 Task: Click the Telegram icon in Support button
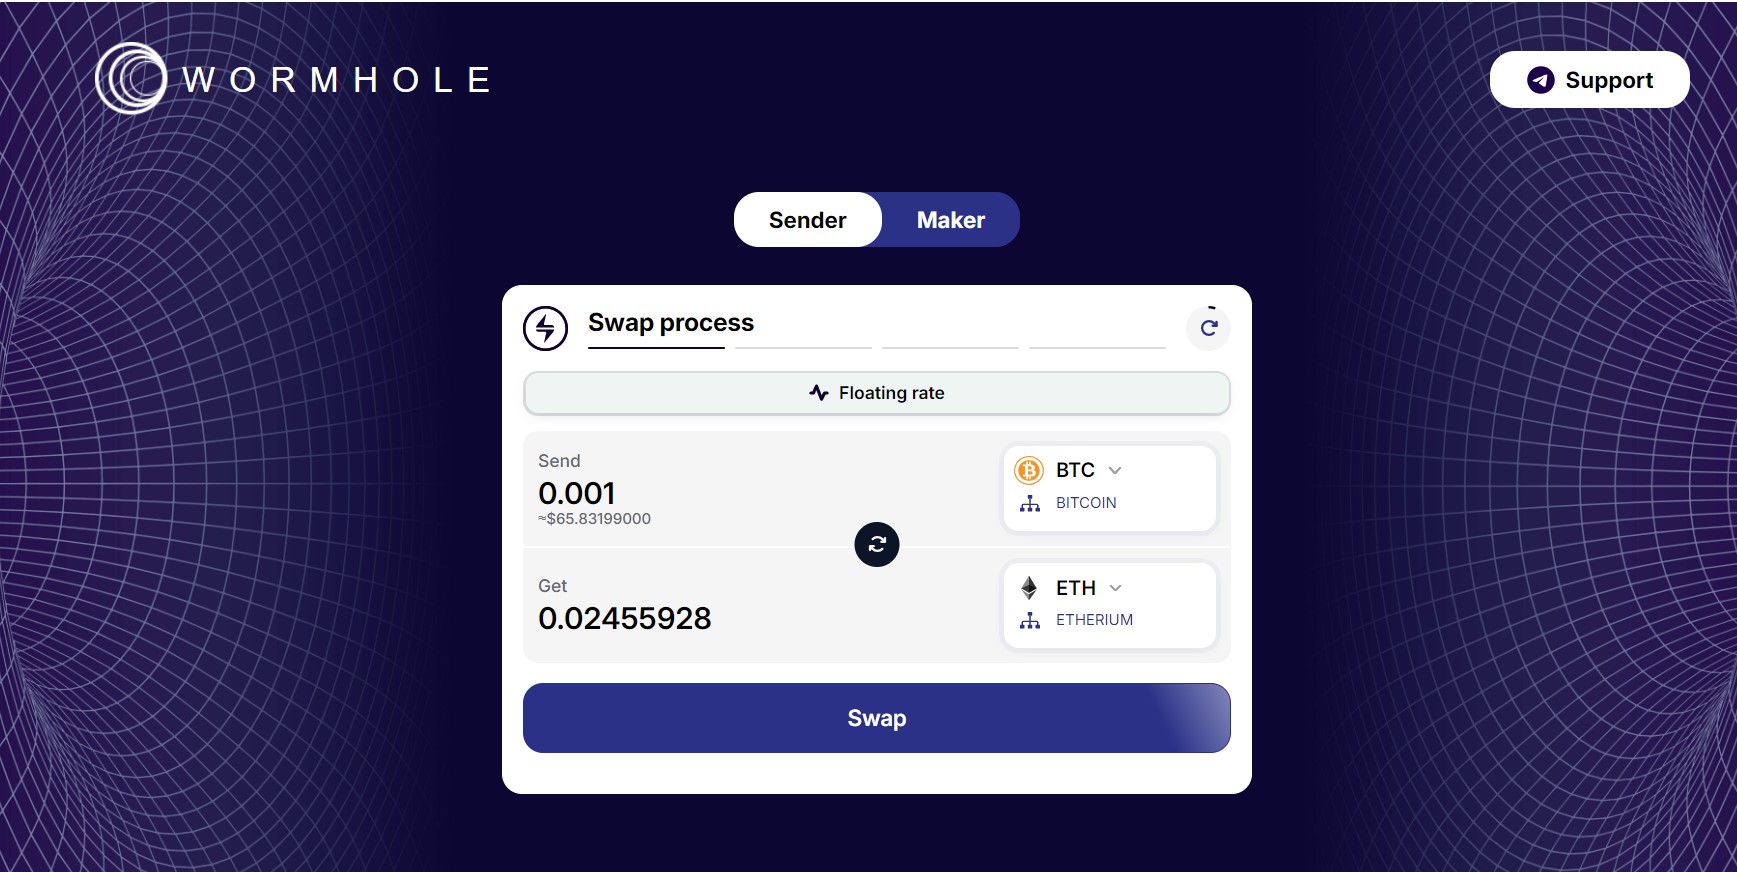pyautogui.click(x=1540, y=80)
